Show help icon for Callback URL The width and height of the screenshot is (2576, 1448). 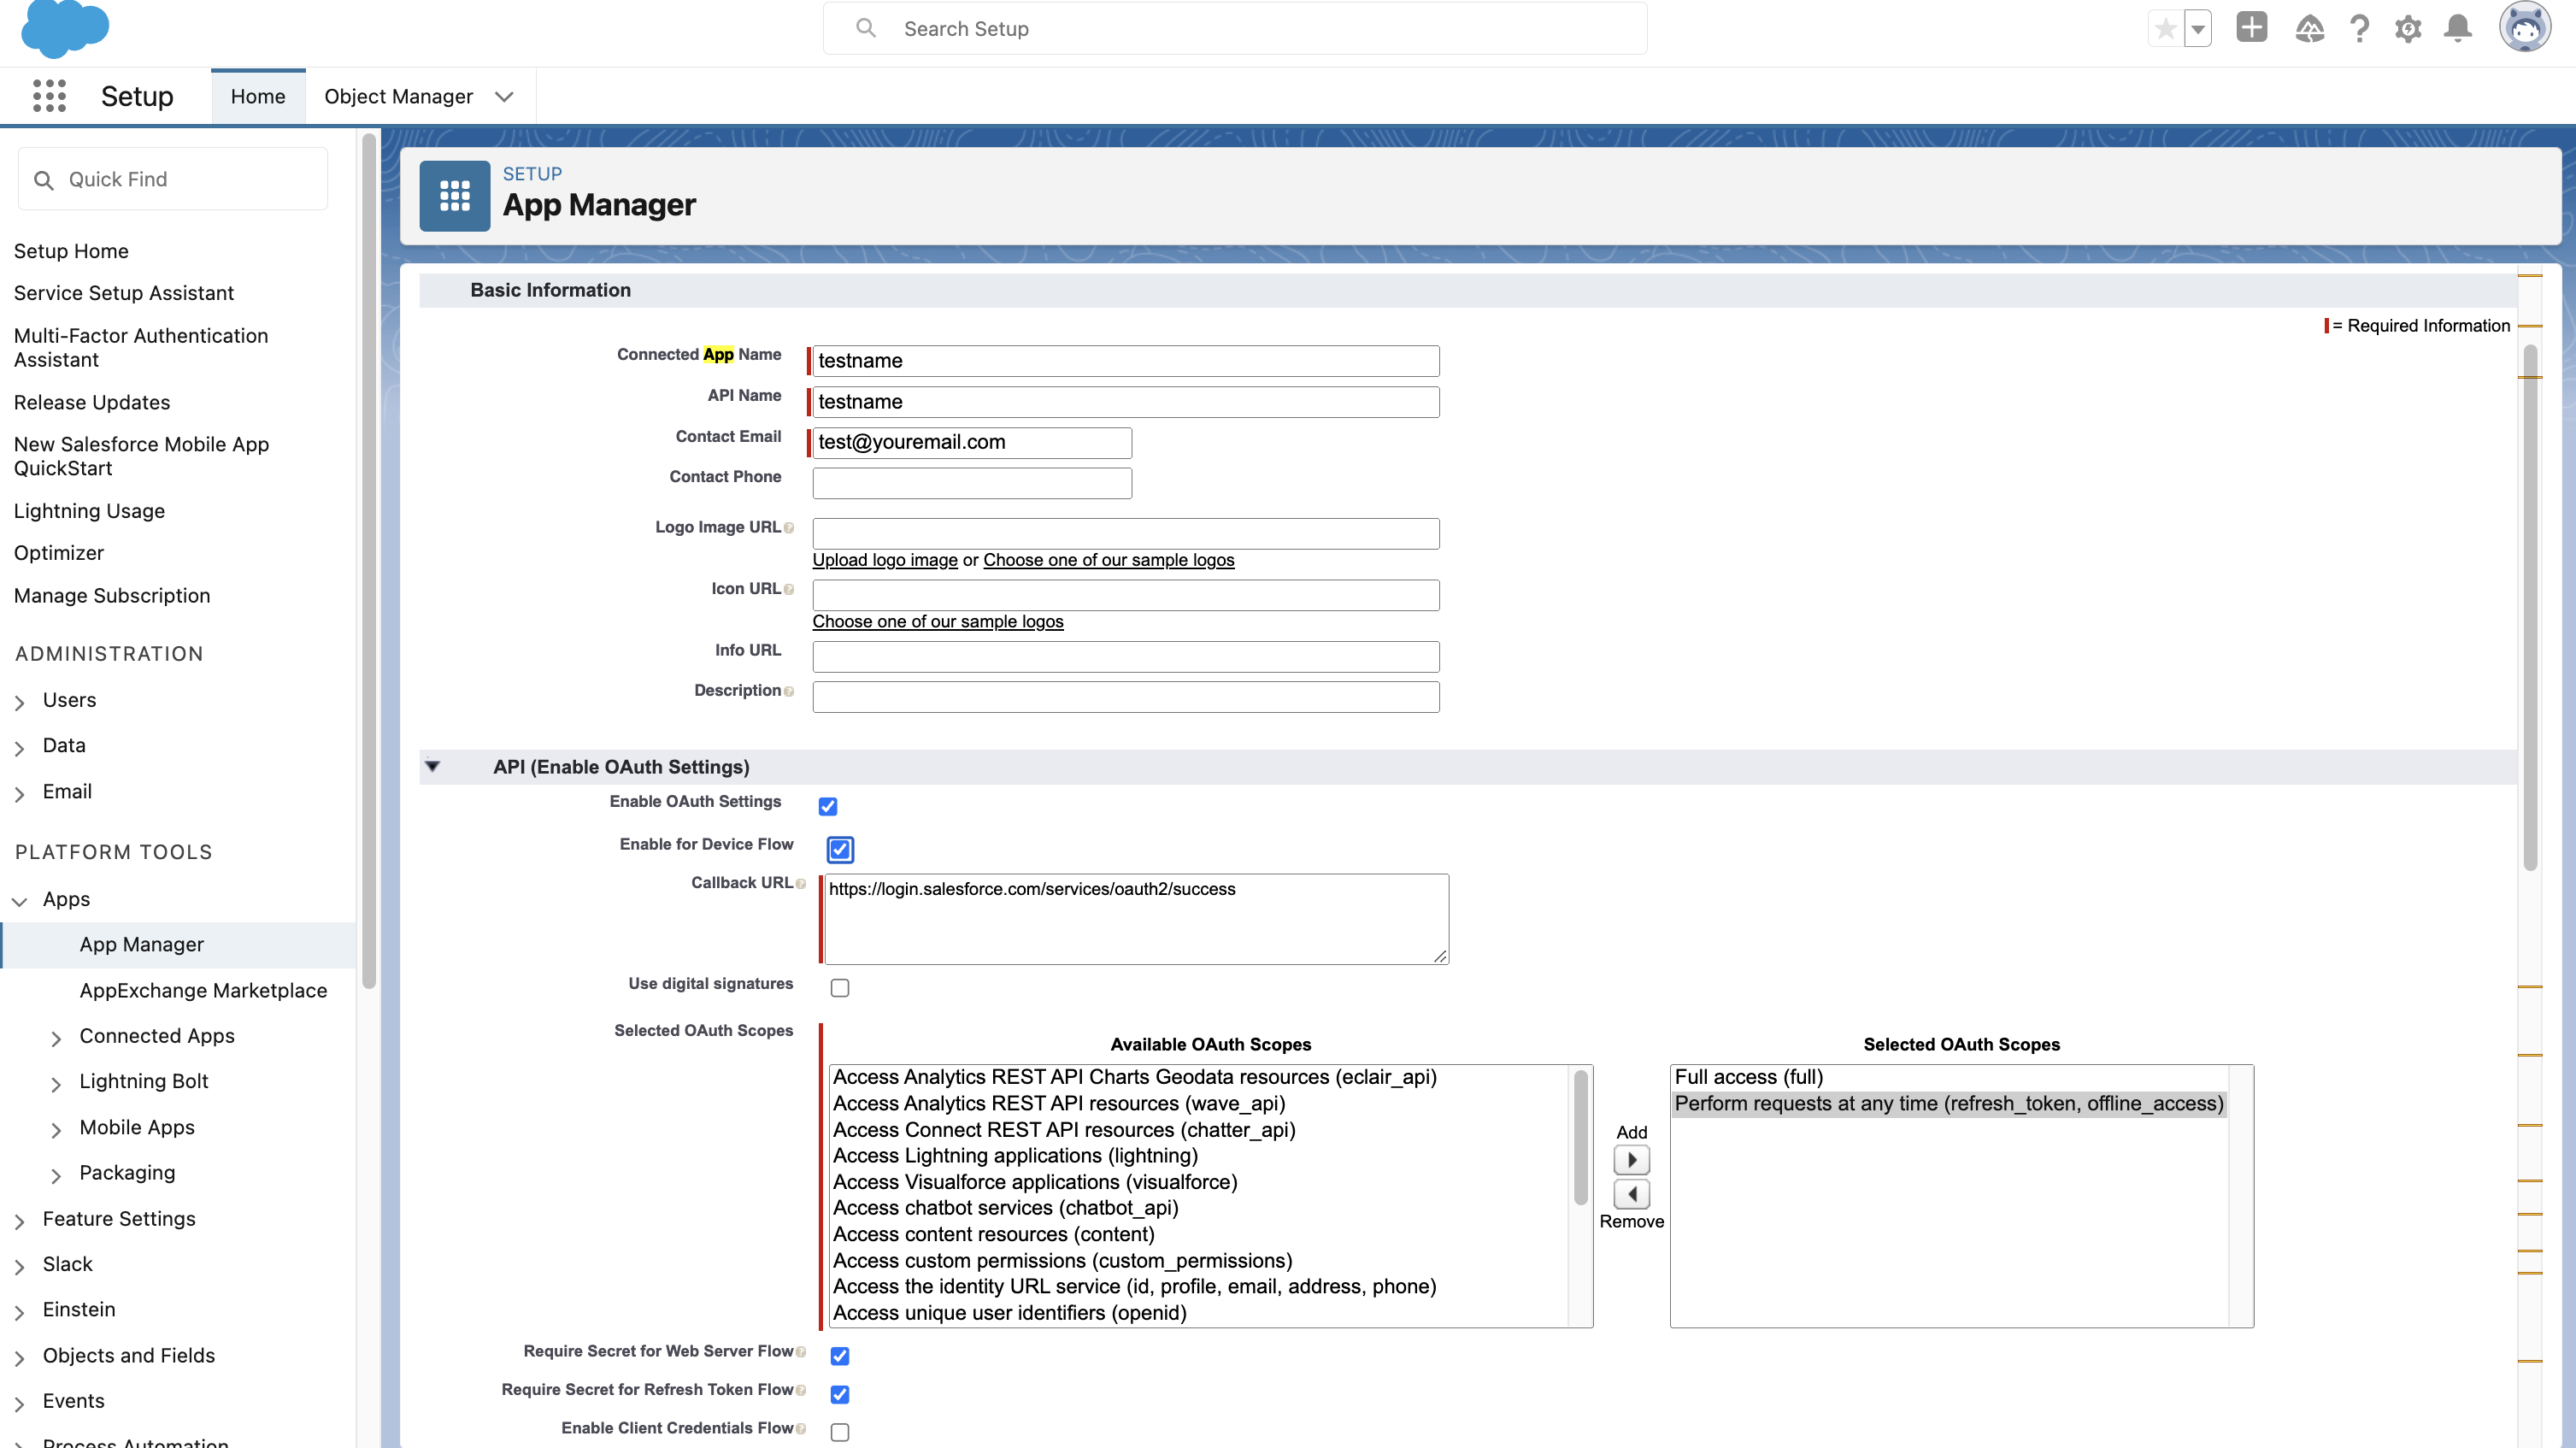[801, 884]
